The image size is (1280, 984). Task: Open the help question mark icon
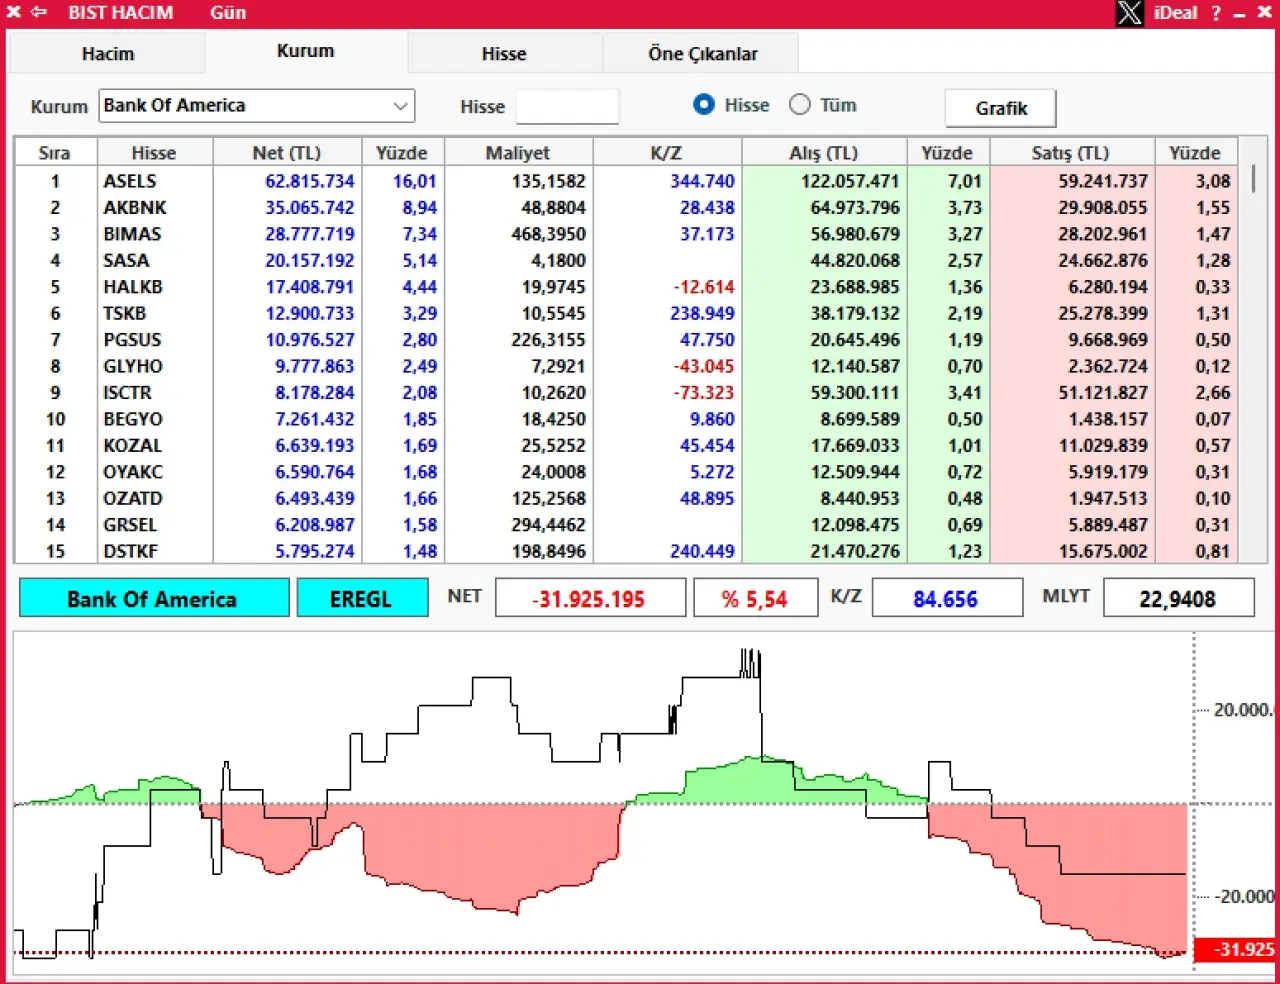tap(1216, 13)
